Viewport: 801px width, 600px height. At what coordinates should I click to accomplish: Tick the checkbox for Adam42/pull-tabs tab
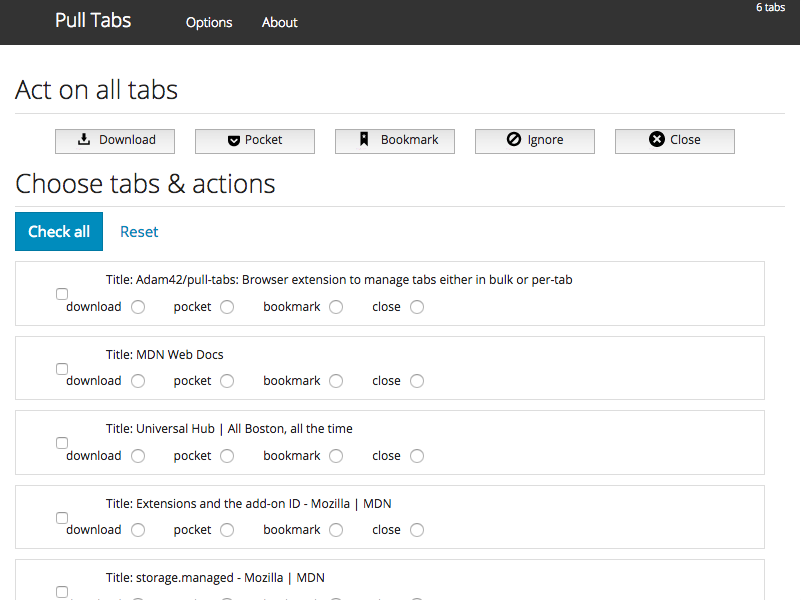[62, 294]
